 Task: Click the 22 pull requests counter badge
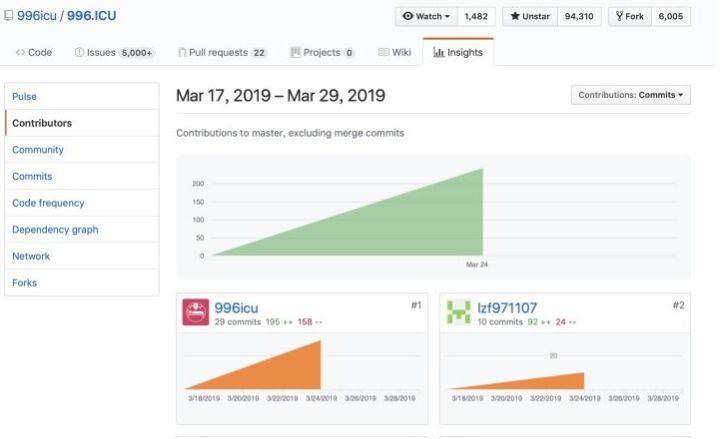coord(259,53)
